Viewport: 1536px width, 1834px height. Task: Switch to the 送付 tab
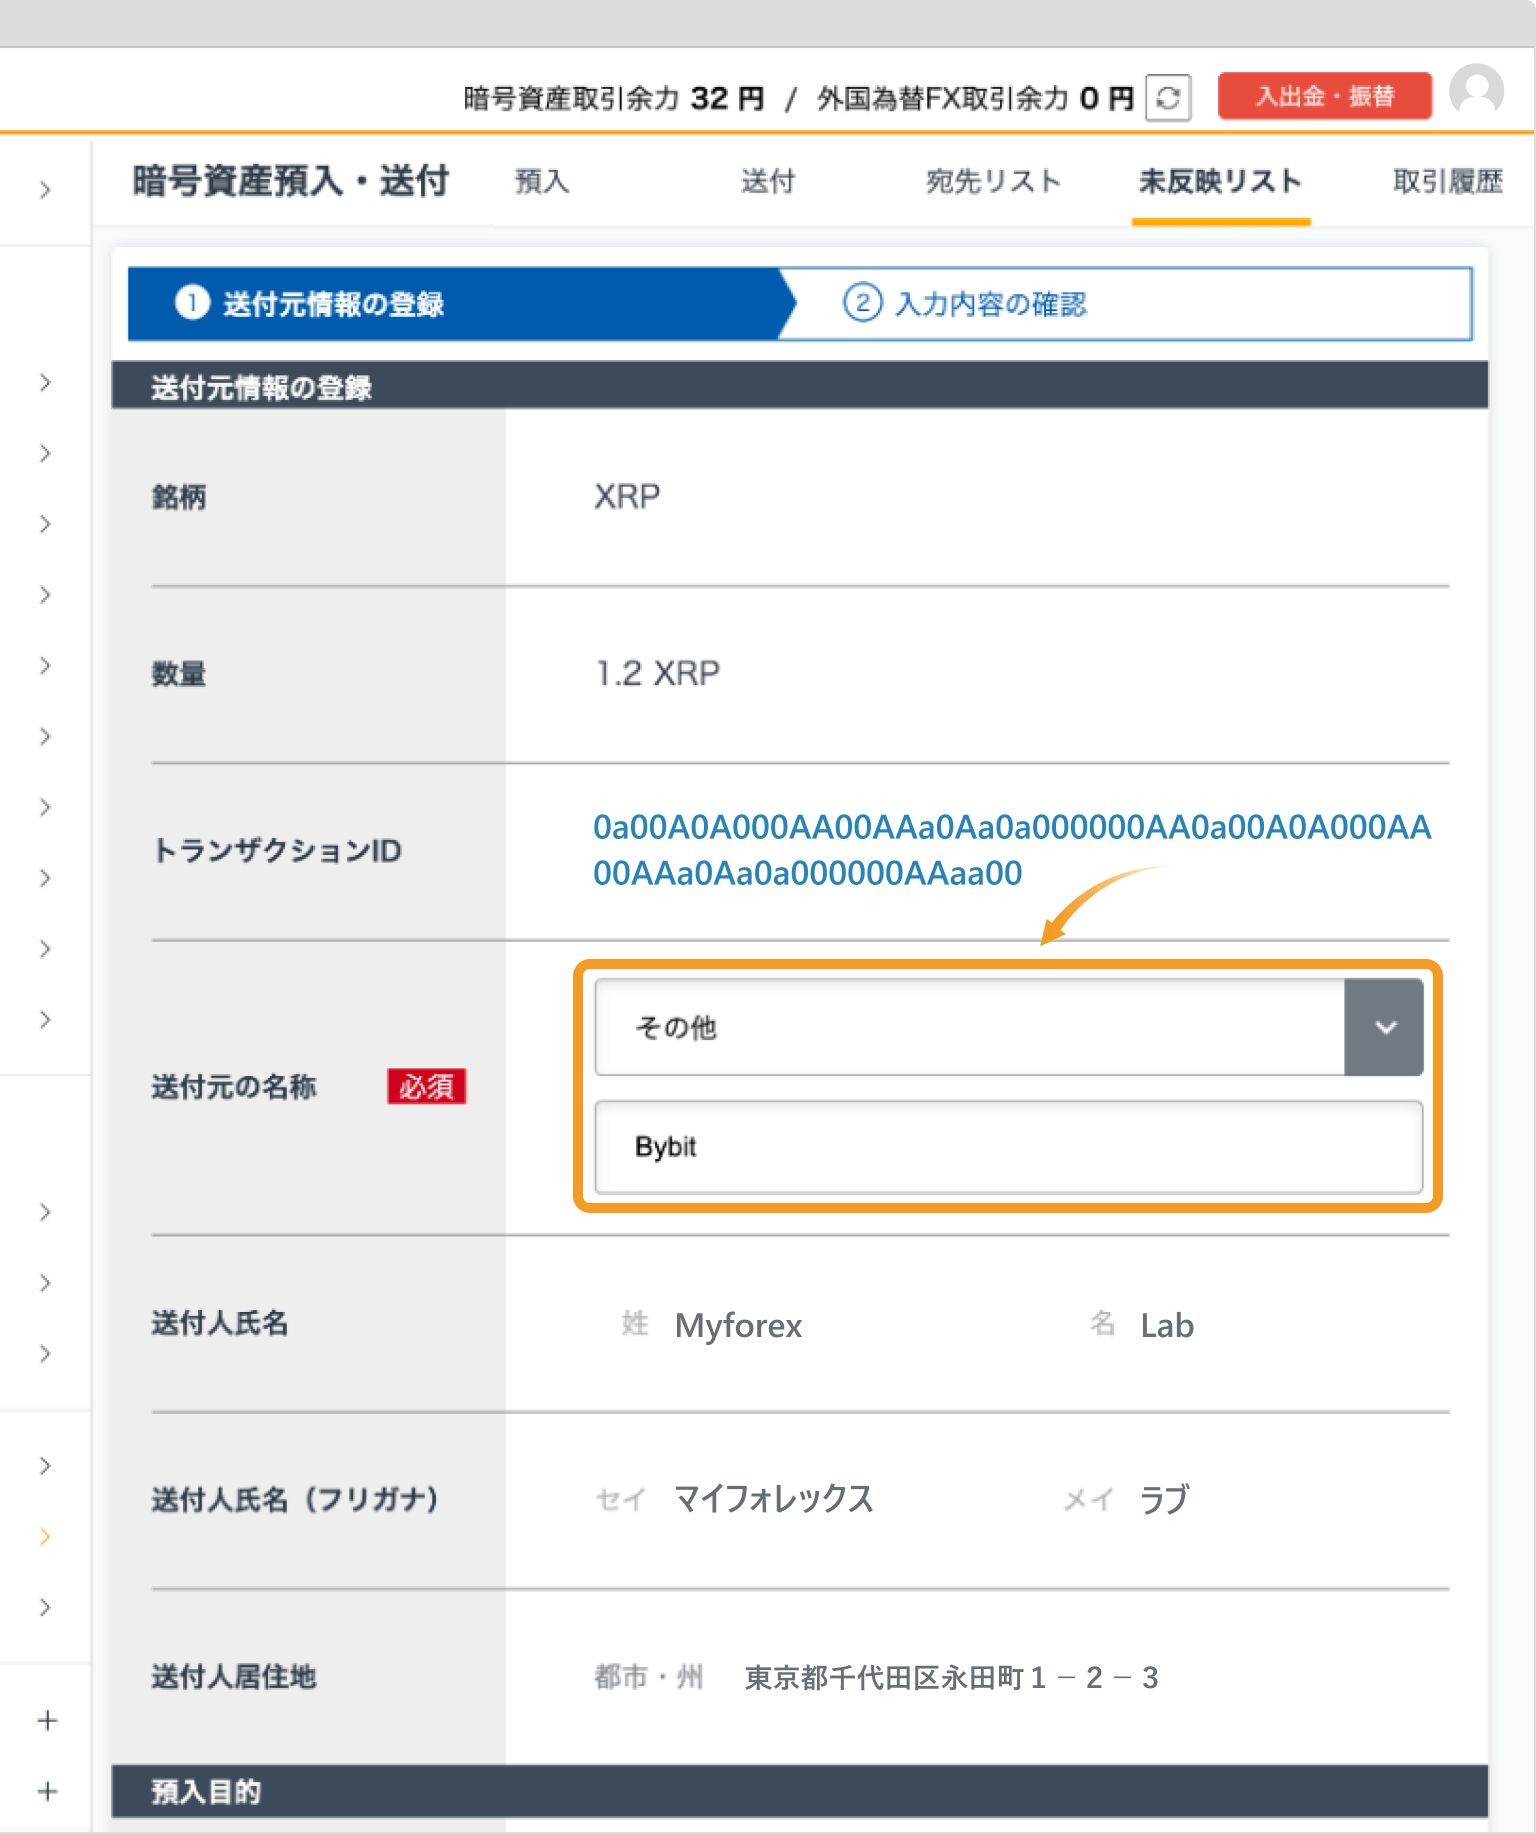pyautogui.click(x=768, y=181)
